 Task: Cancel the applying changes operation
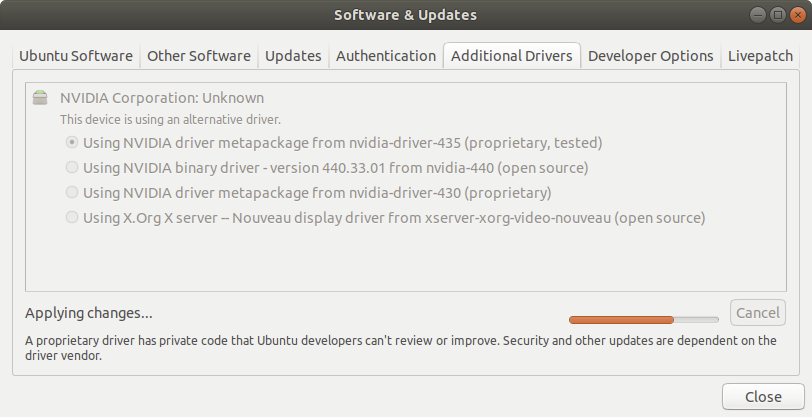click(758, 313)
